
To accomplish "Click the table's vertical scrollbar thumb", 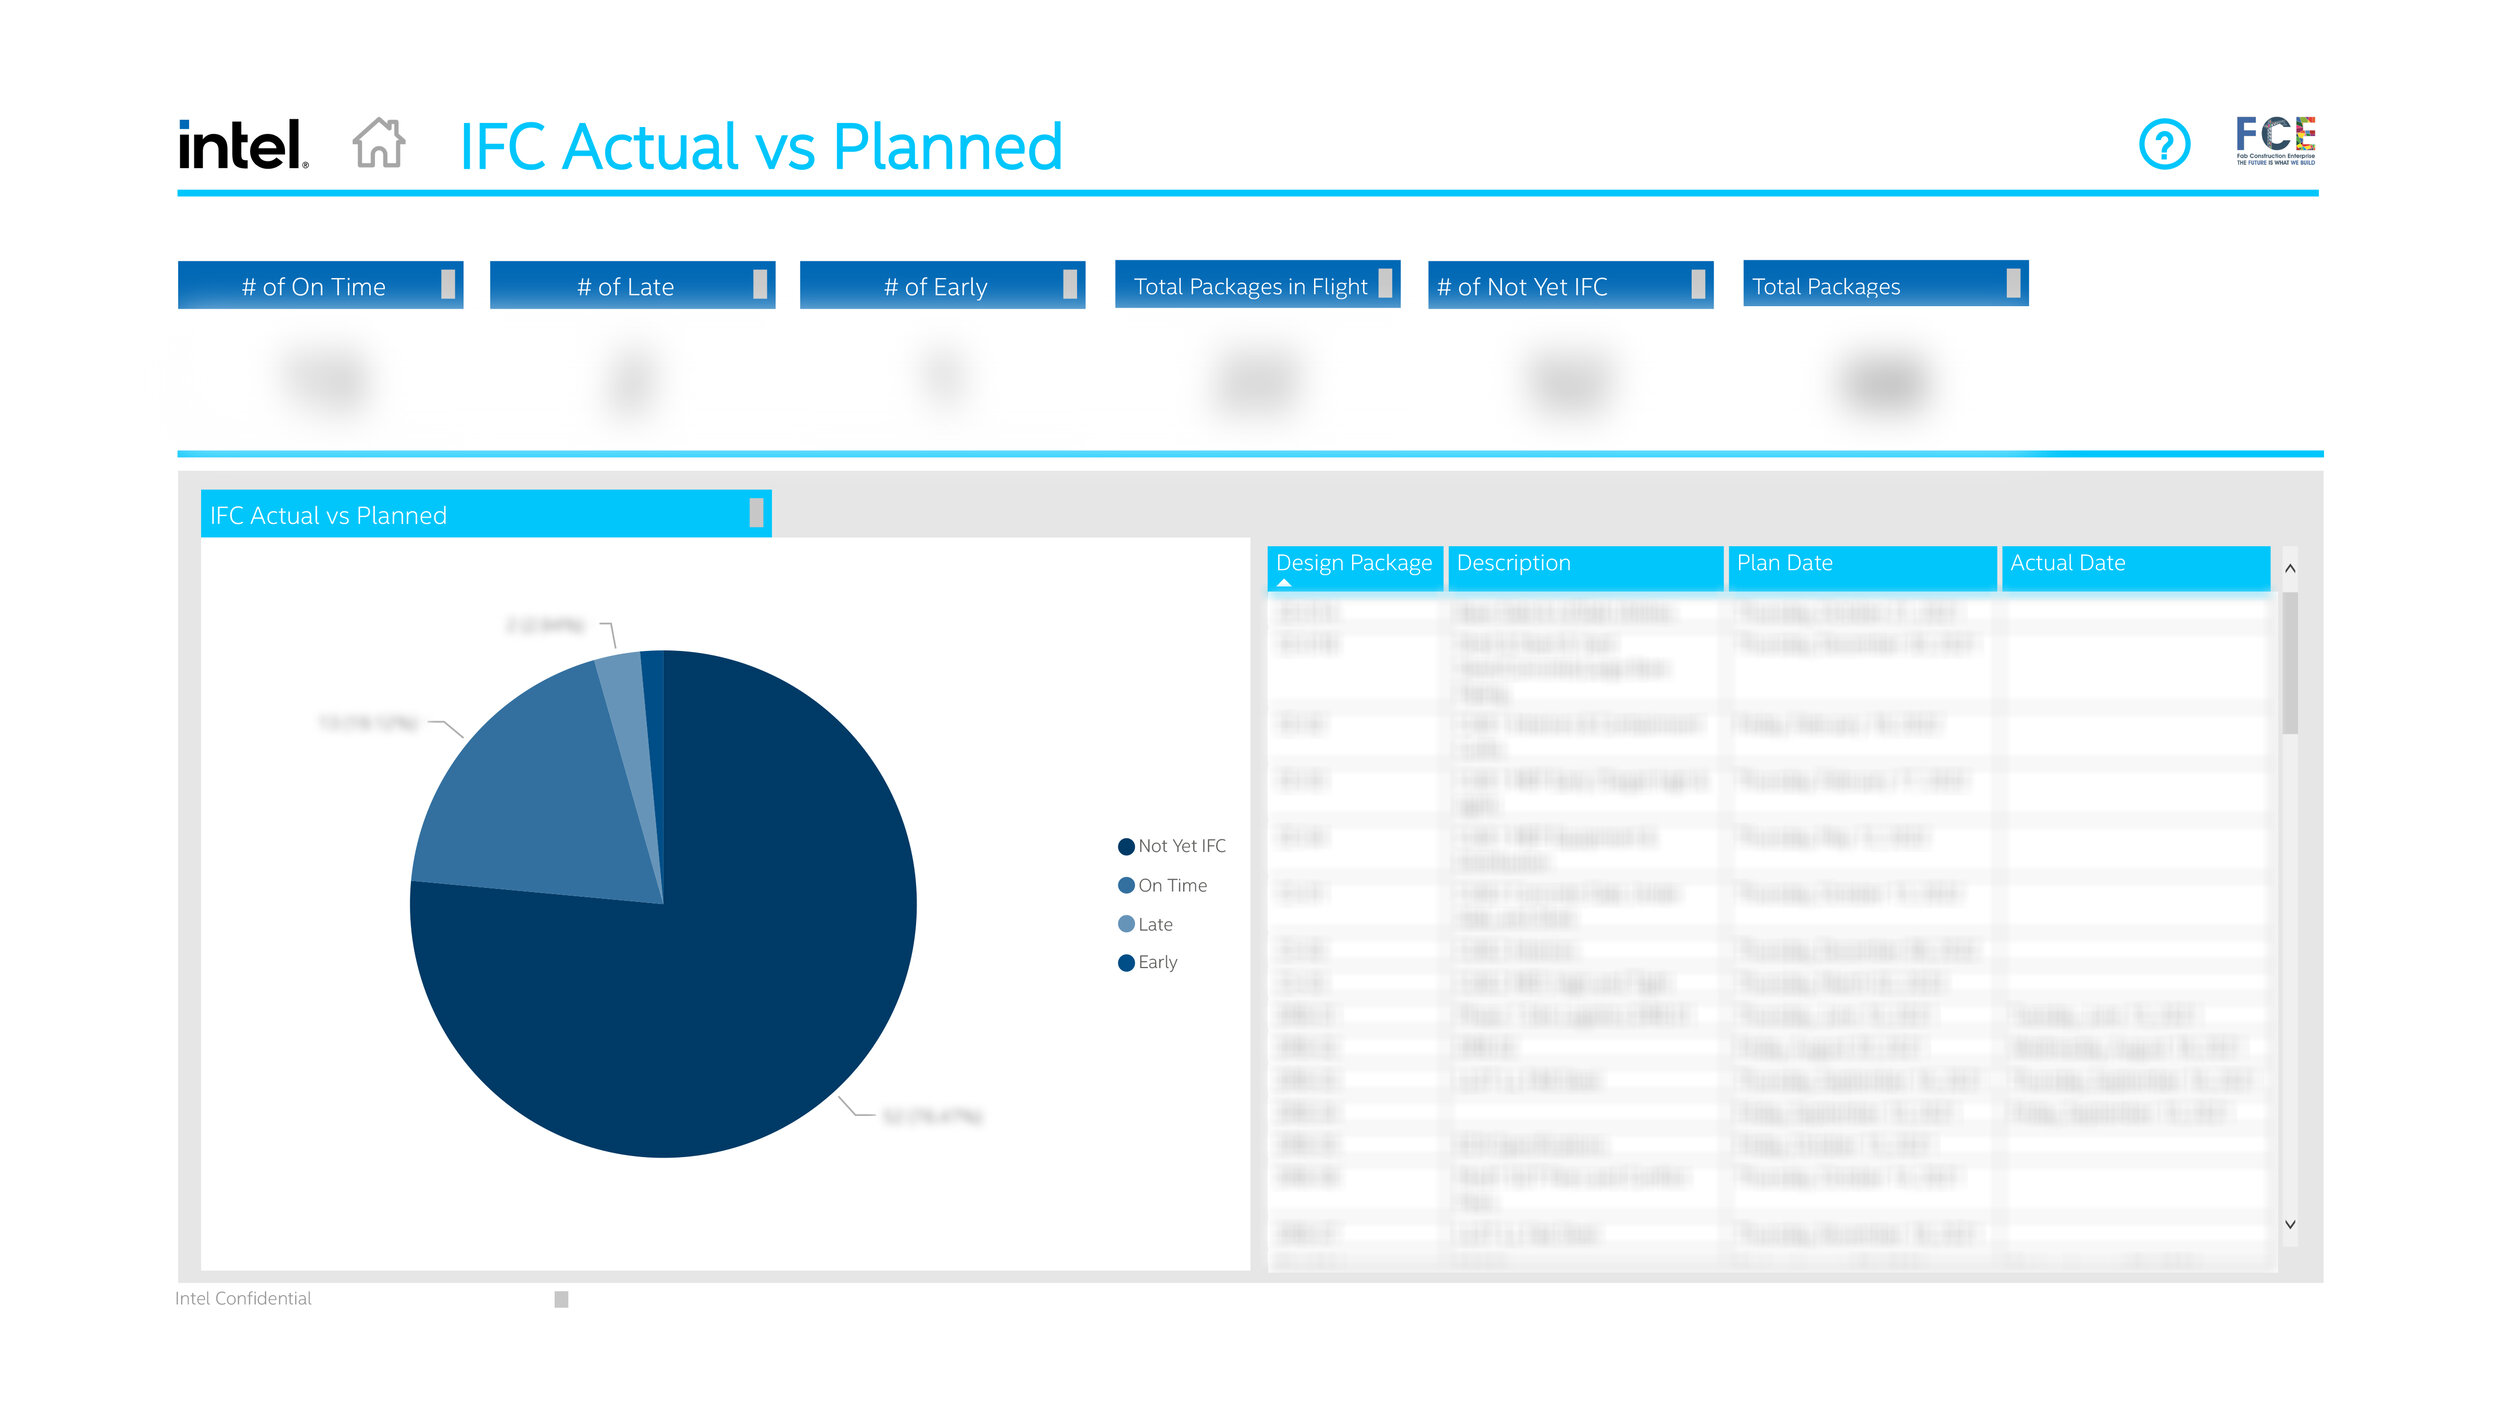I will pyautogui.click(x=2290, y=663).
